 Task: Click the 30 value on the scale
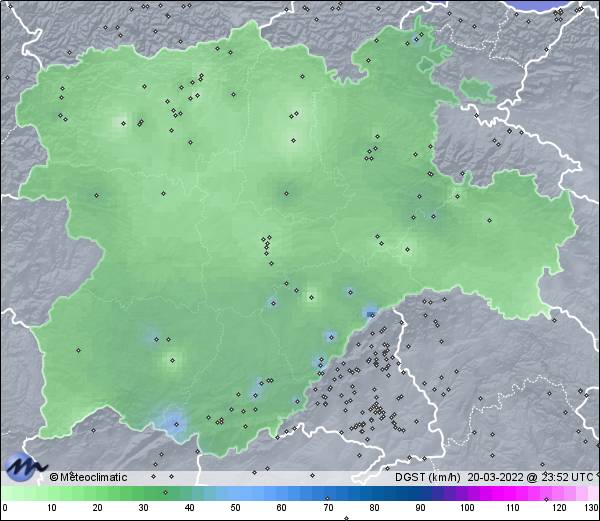click(143, 508)
